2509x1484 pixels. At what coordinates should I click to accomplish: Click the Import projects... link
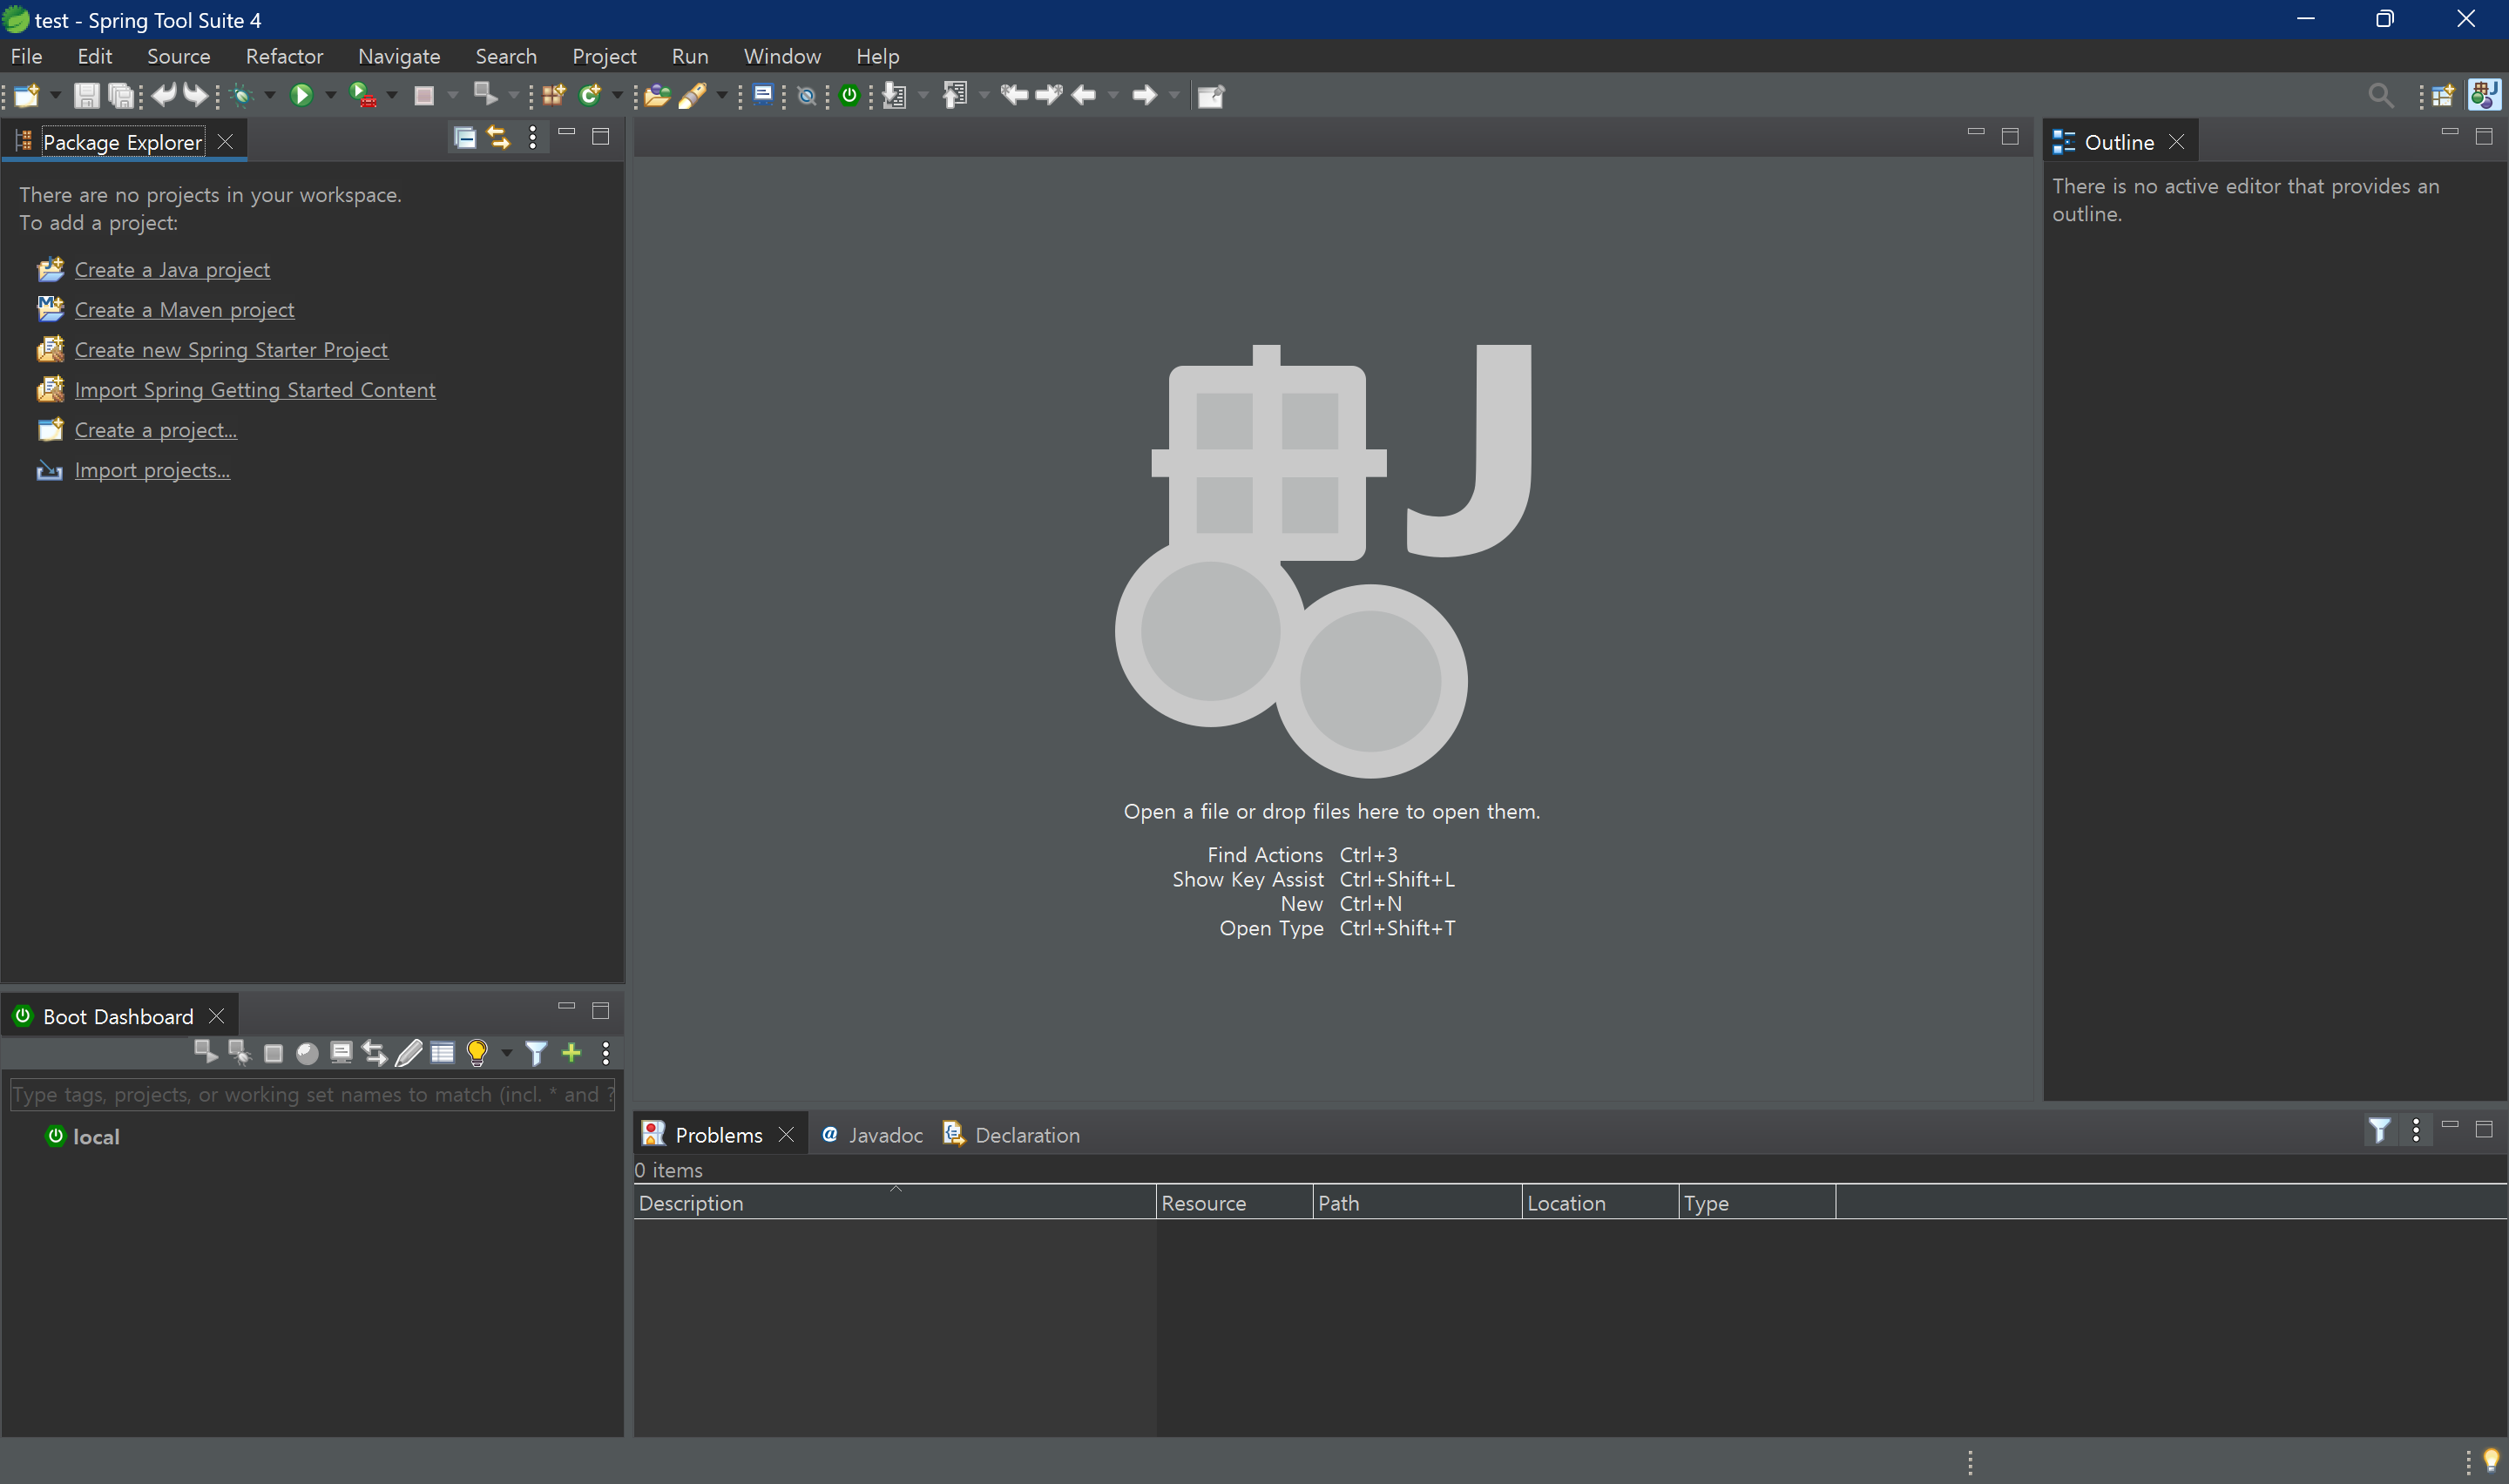(152, 470)
